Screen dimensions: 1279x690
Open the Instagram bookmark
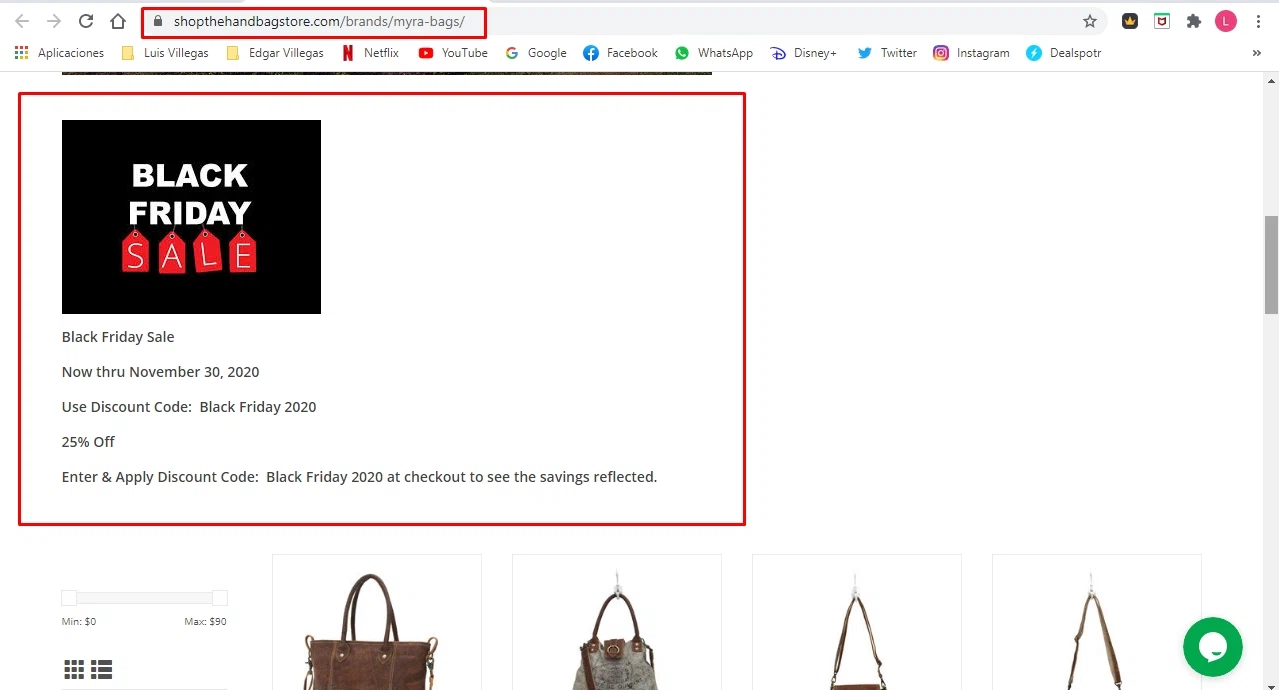tap(971, 53)
